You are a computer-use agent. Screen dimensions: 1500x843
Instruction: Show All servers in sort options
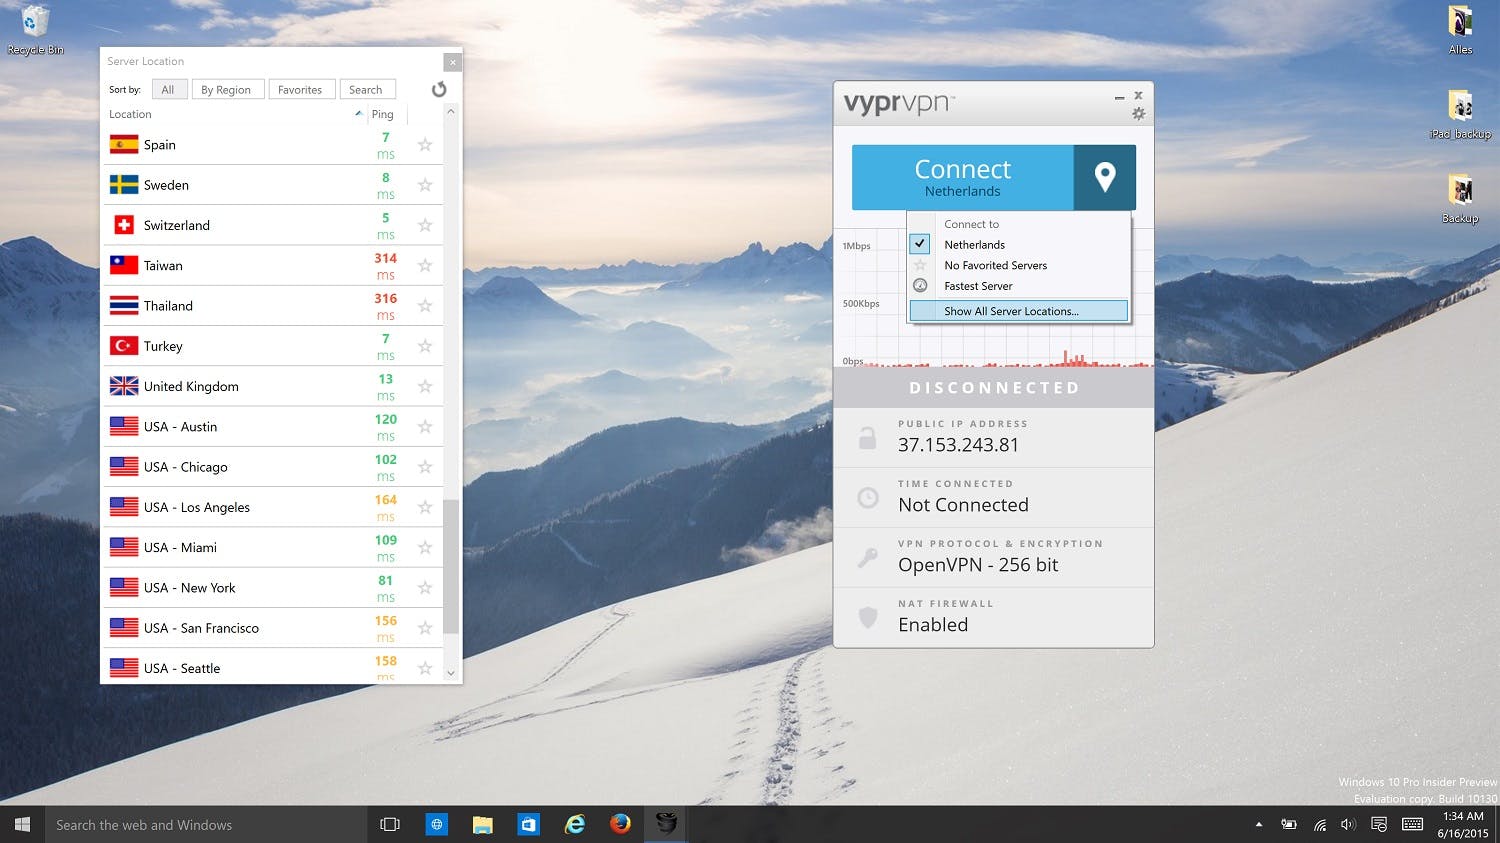pos(168,90)
